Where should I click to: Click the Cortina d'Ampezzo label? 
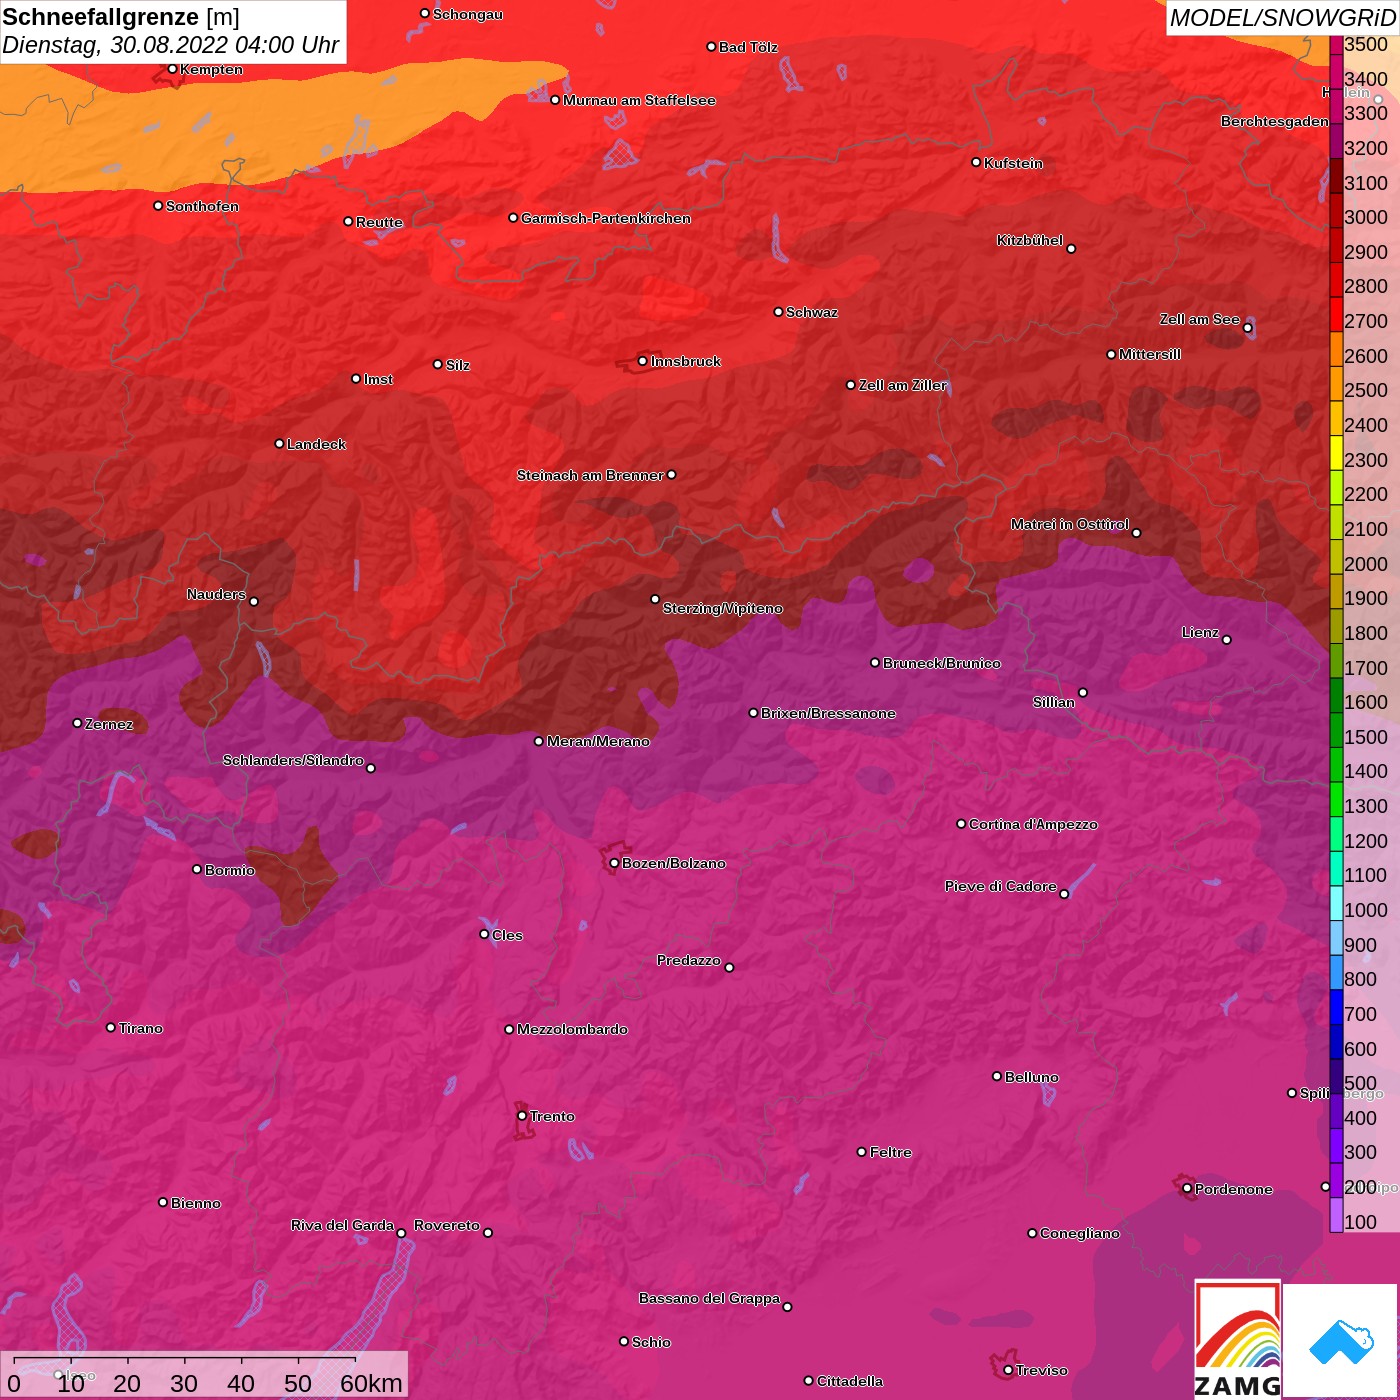(x=1033, y=824)
